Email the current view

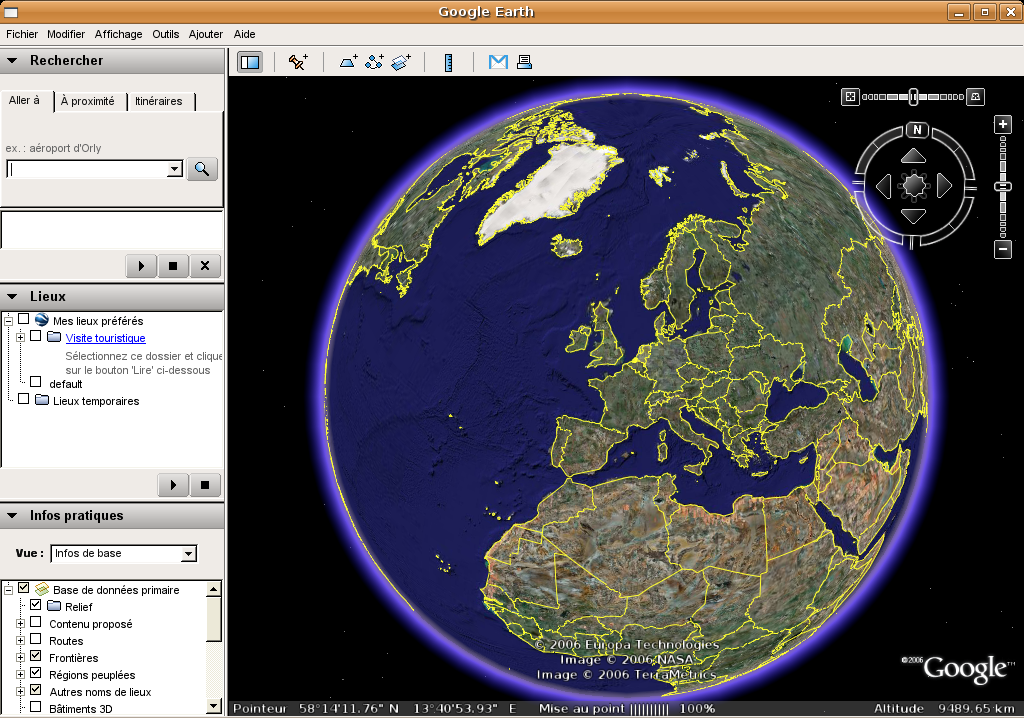coord(498,62)
